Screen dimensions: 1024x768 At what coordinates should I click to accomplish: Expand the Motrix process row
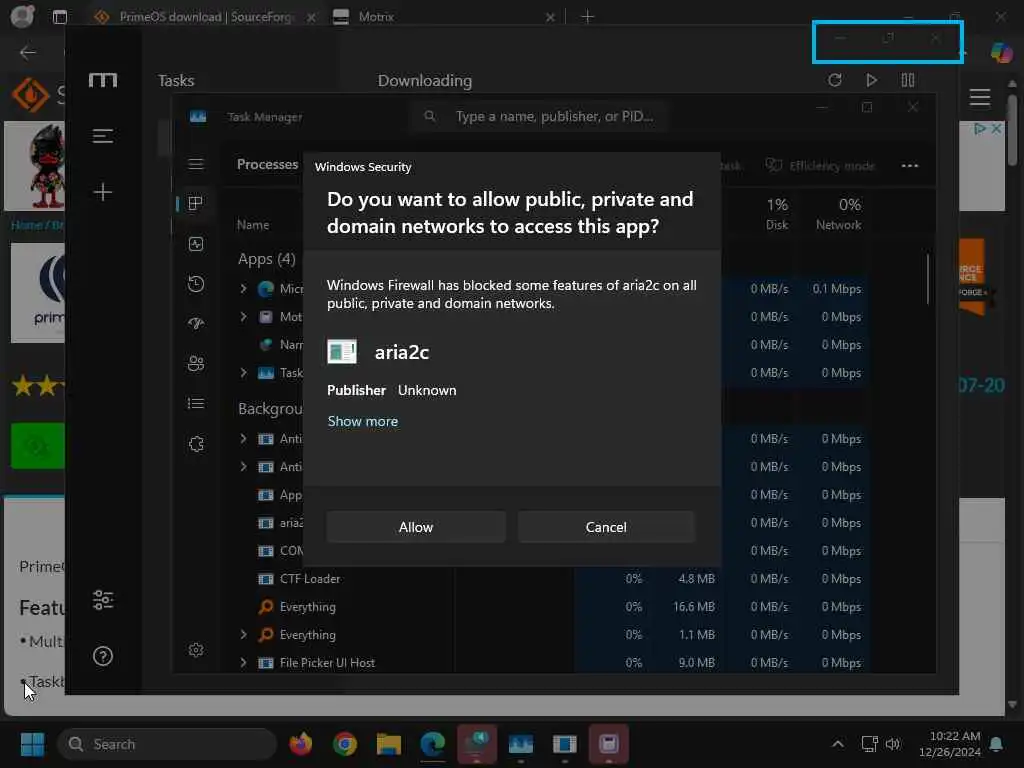(243, 316)
